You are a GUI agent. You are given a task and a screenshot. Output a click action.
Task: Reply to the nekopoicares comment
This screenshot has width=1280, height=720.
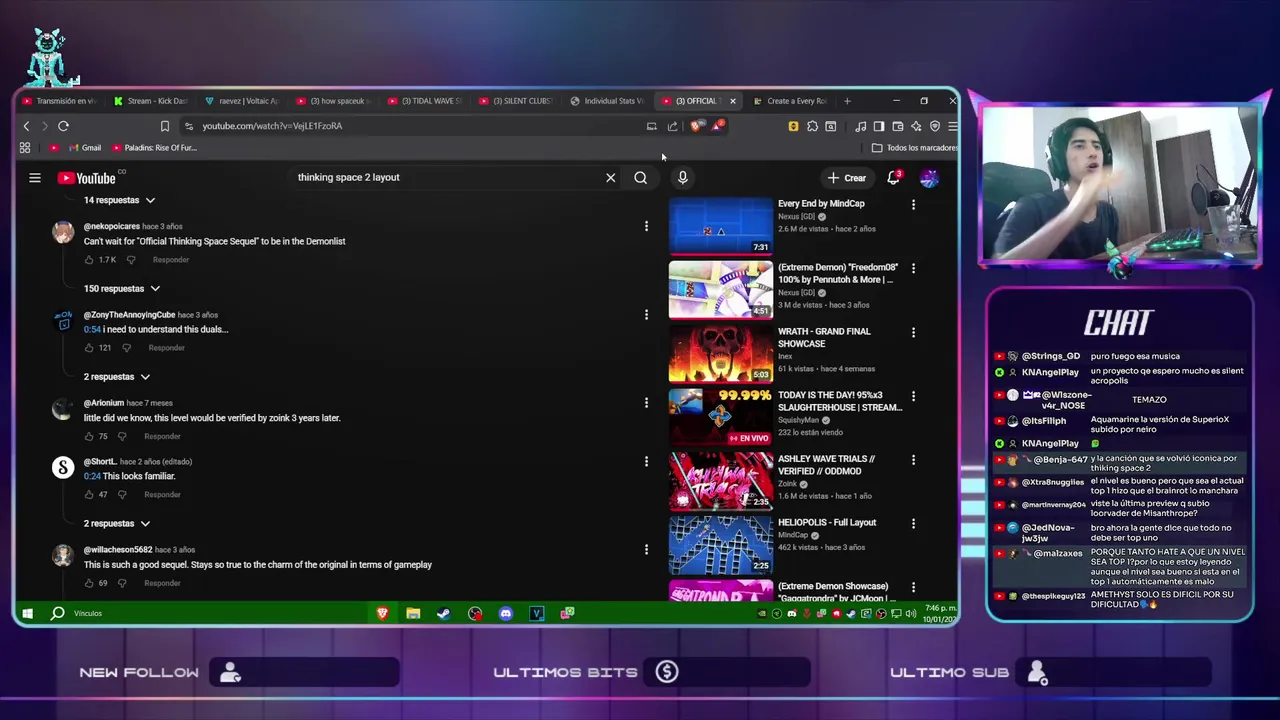pos(171,260)
